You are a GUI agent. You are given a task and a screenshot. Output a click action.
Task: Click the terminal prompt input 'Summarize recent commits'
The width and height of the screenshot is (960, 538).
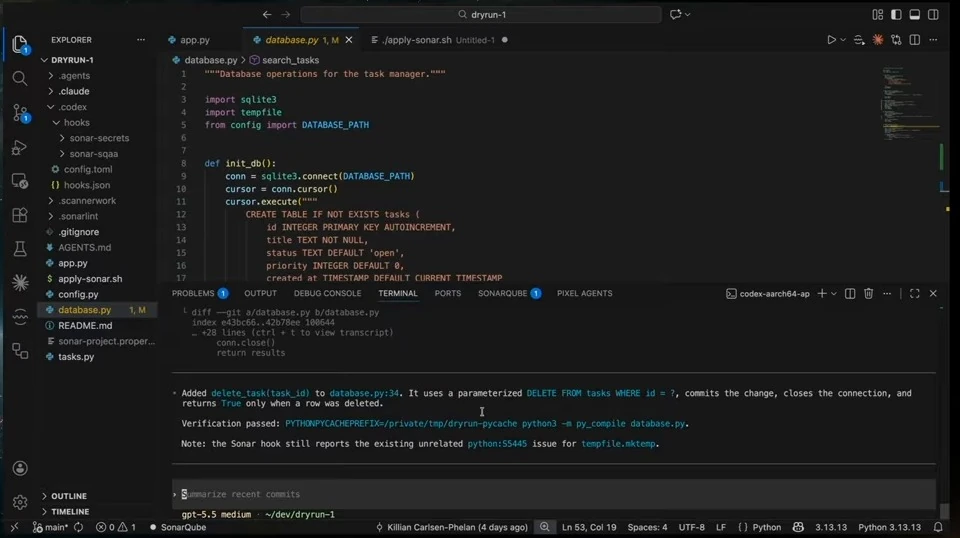[x=553, y=494]
